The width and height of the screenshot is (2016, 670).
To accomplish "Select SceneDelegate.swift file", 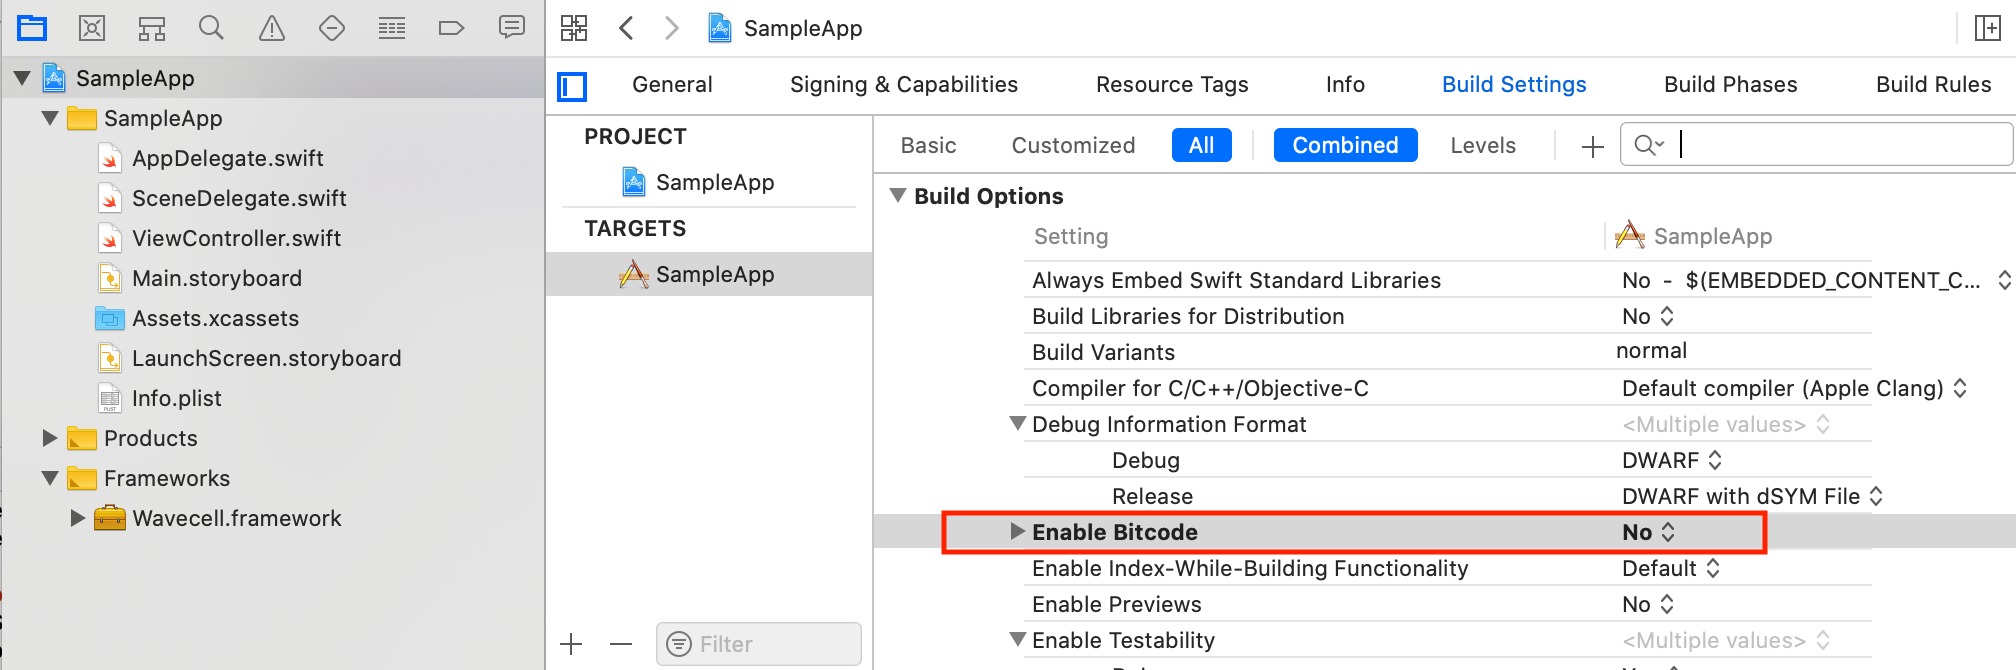I will 239,198.
